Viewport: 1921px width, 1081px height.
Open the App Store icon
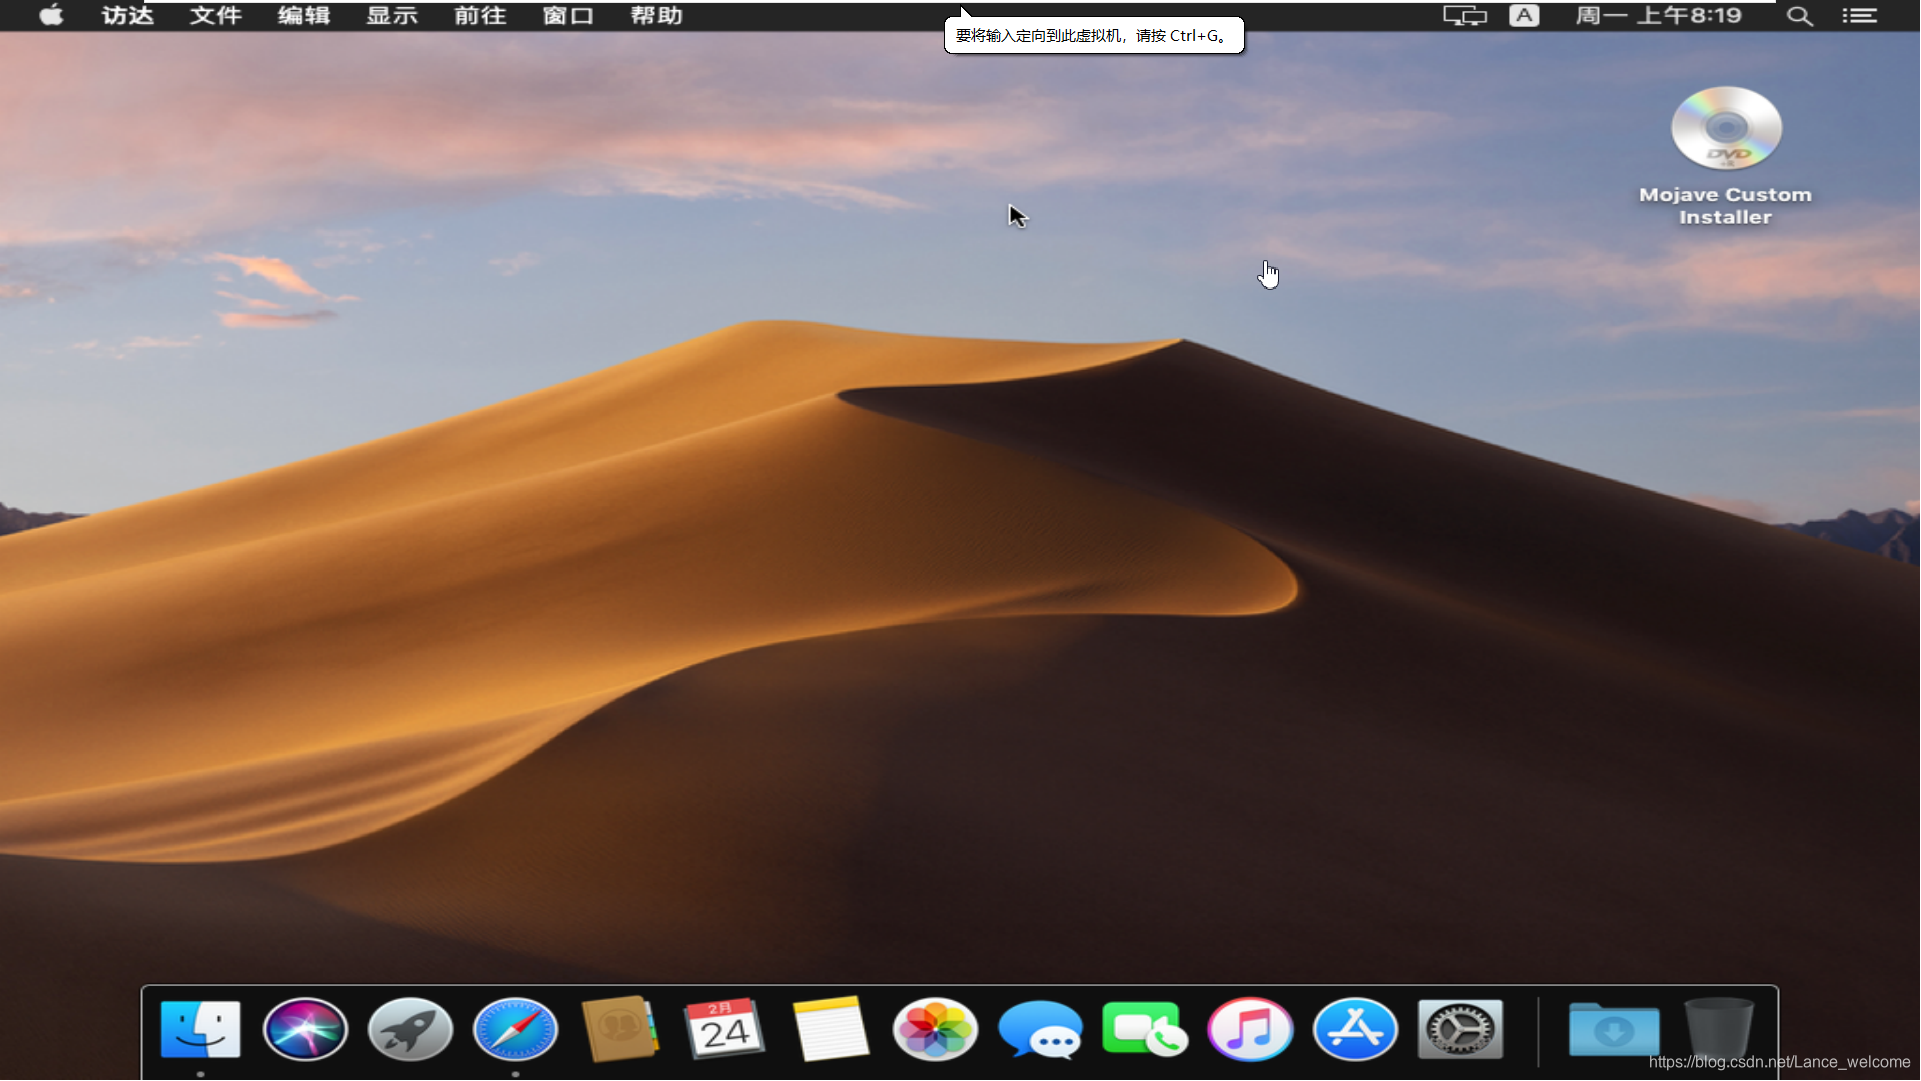(1355, 1029)
